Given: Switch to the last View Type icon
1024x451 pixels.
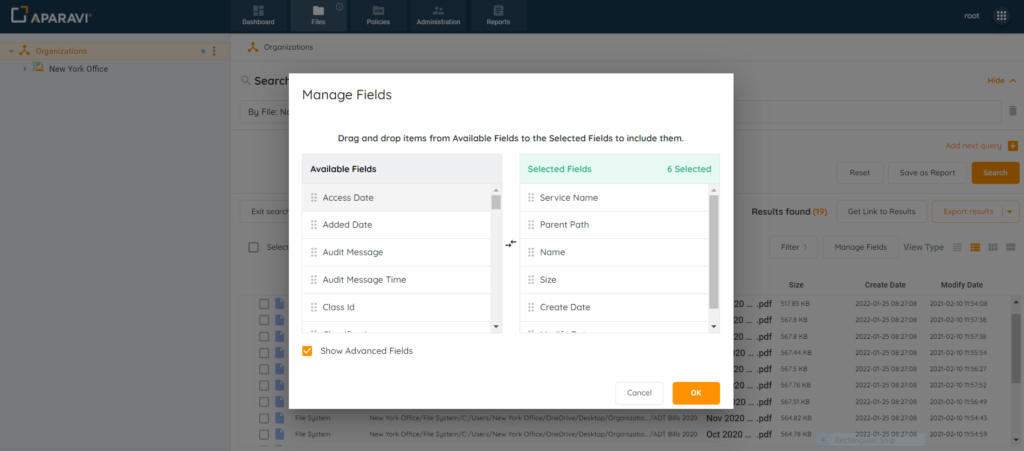Looking at the screenshot, I should click(x=1010, y=247).
